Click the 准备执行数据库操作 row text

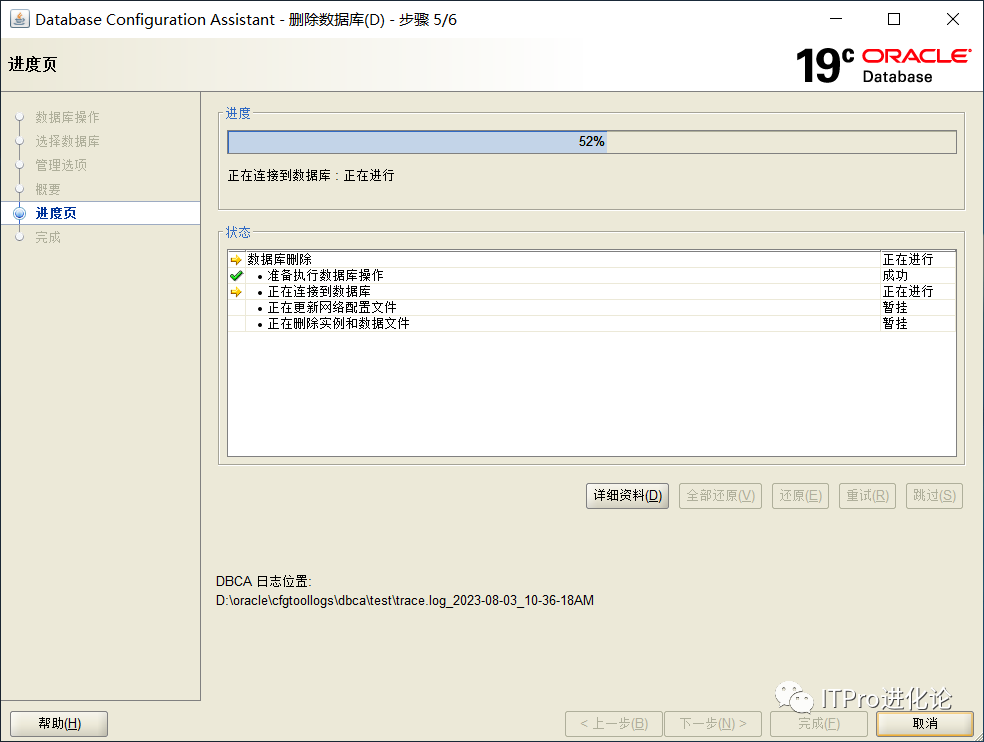pos(325,276)
